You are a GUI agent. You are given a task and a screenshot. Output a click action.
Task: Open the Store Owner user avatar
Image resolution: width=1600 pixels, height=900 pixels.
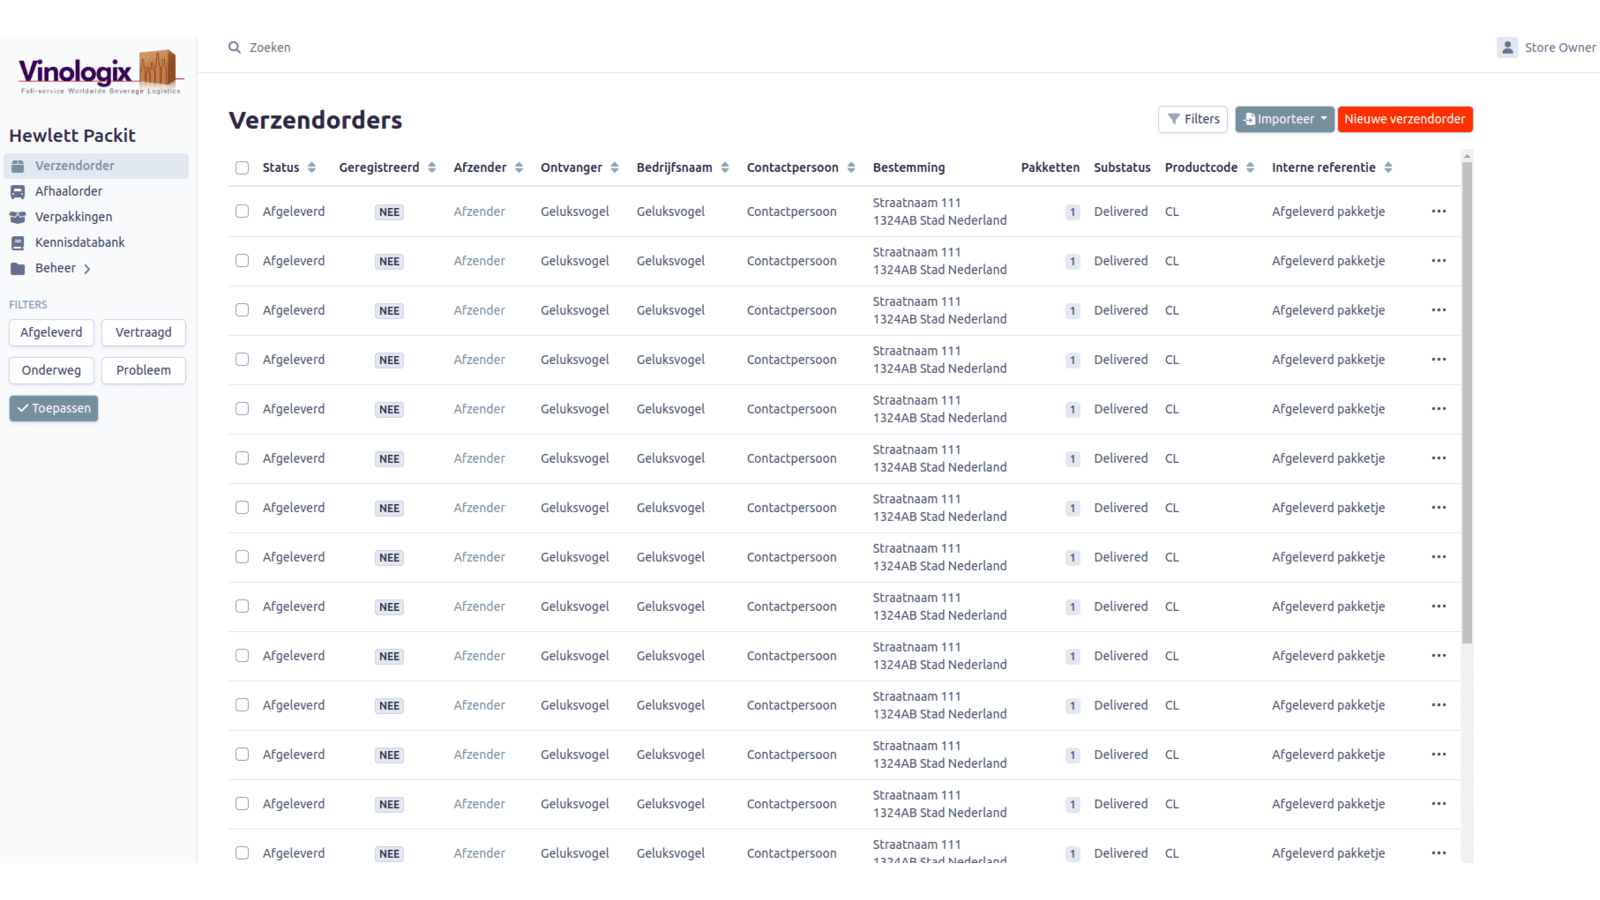pyautogui.click(x=1507, y=47)
